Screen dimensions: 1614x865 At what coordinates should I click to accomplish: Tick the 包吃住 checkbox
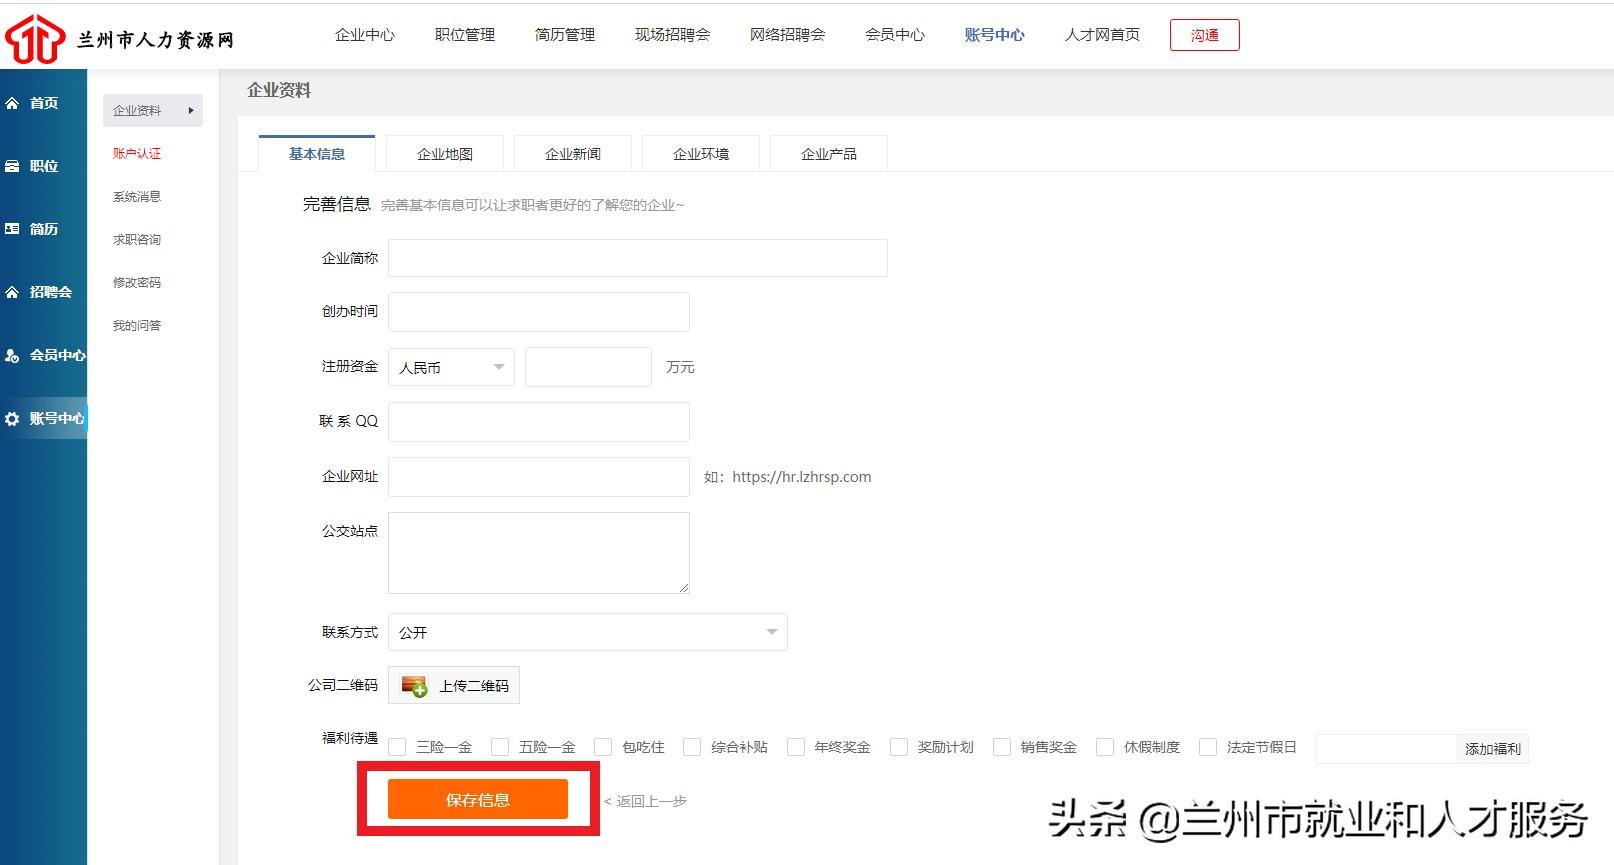pyautogui.click(x=603, y=747)
